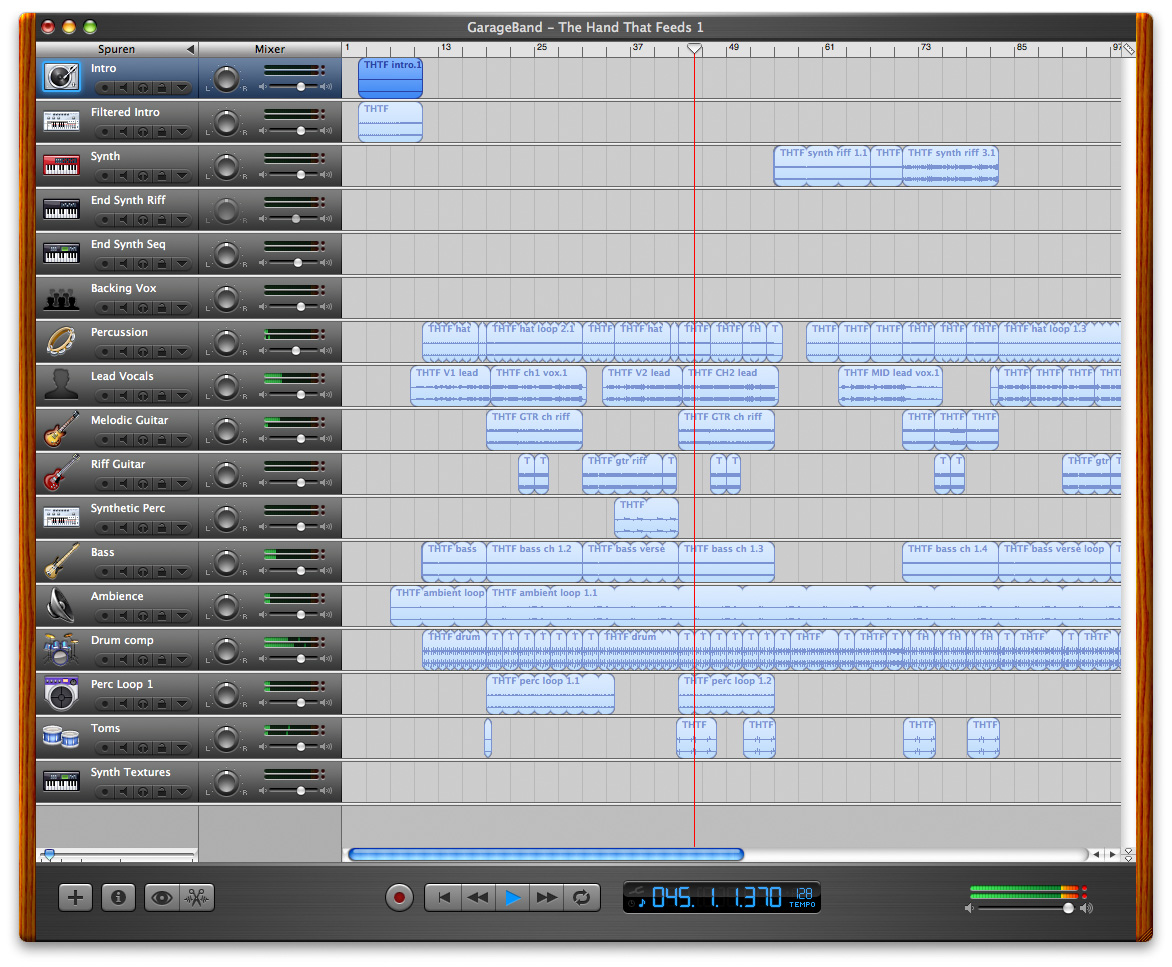
Task: Open the track editor scissors button
Action: (x=197, y=898)
